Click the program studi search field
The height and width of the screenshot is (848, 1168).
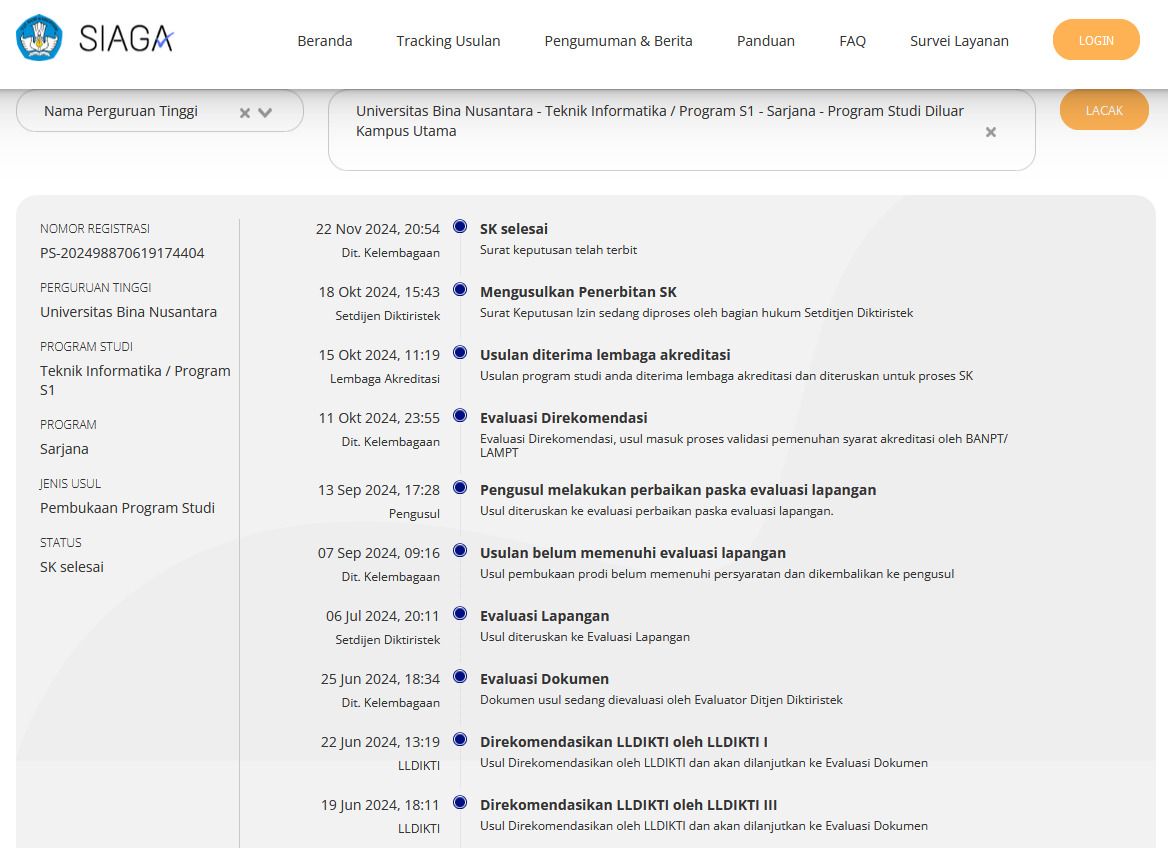(x=682, y=130)
